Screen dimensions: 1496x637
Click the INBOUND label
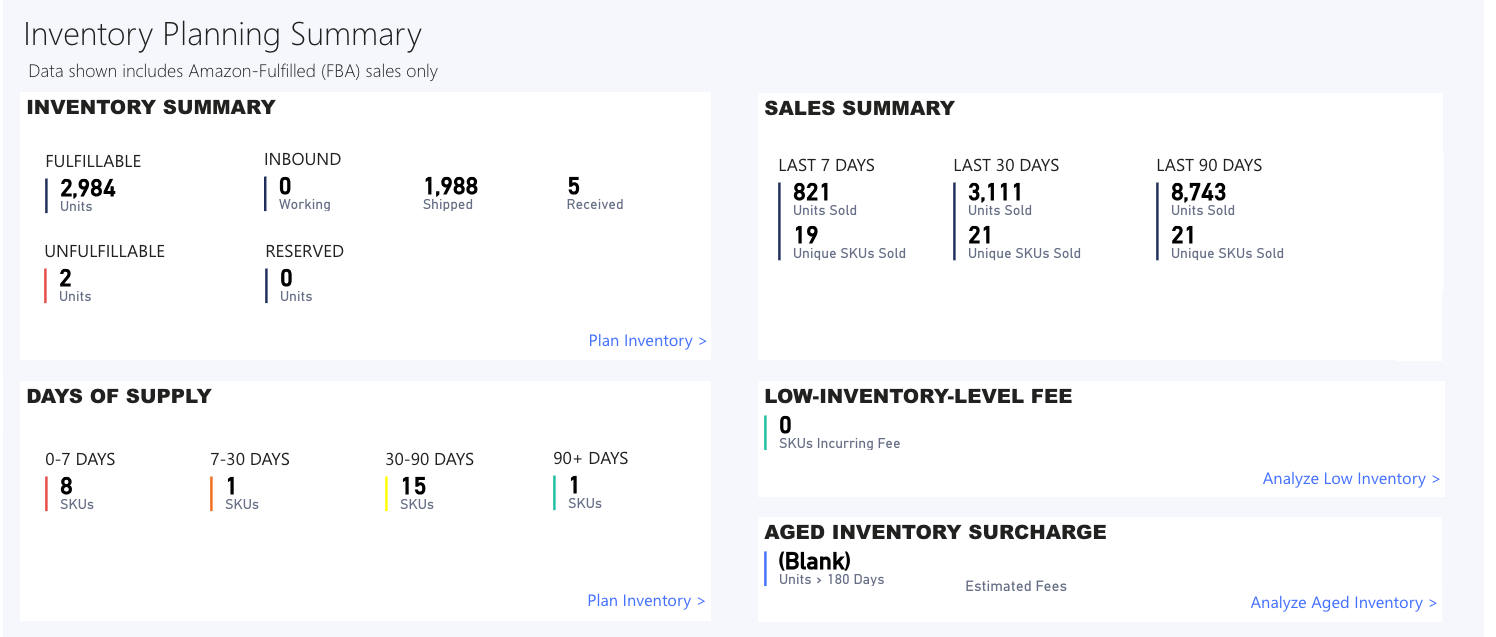(303, 159)
